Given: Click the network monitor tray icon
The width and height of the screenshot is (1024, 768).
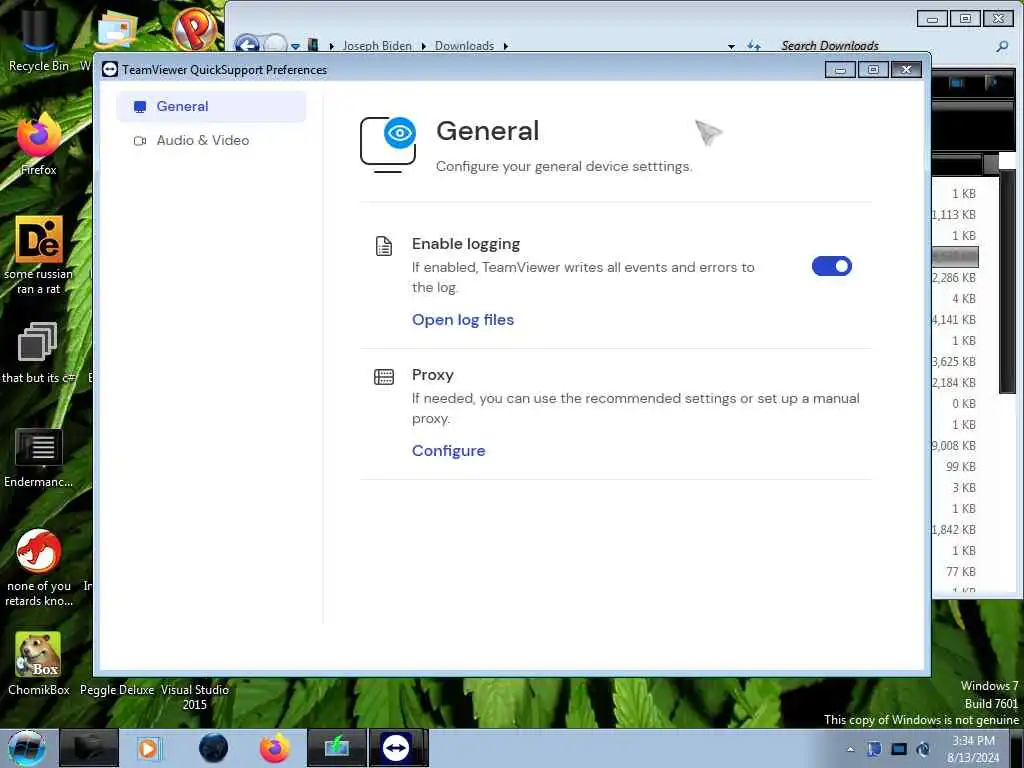Looking at the screenshot, I should (x=899, y=749).
